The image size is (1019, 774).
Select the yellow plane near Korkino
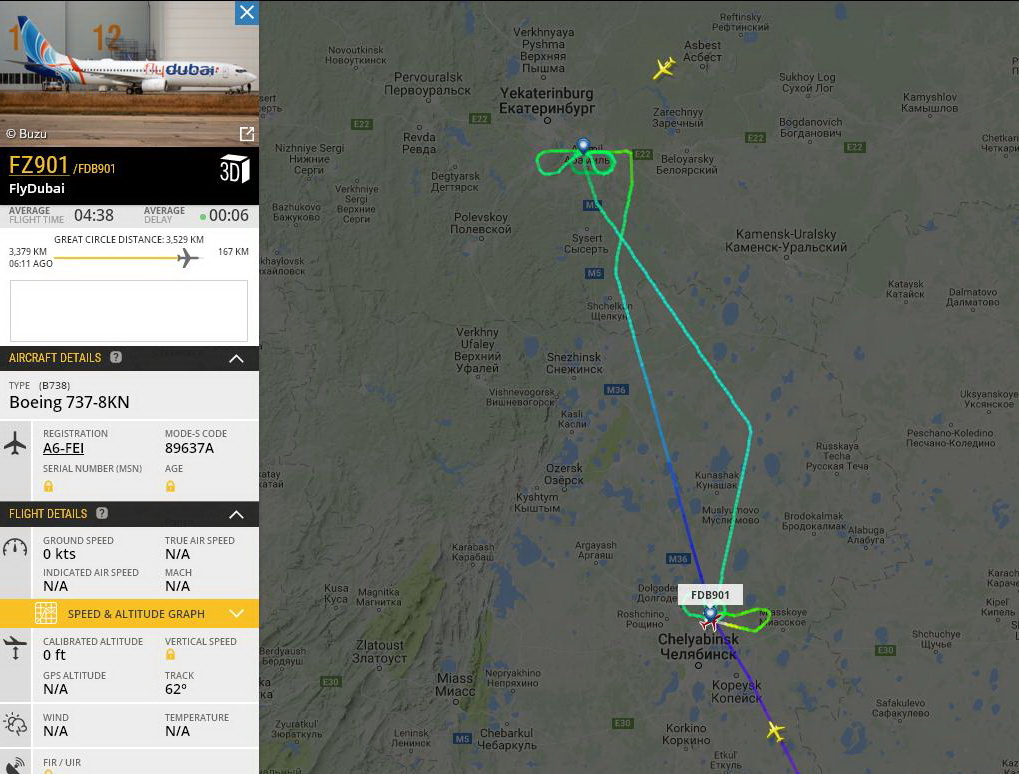pos(775,731)
